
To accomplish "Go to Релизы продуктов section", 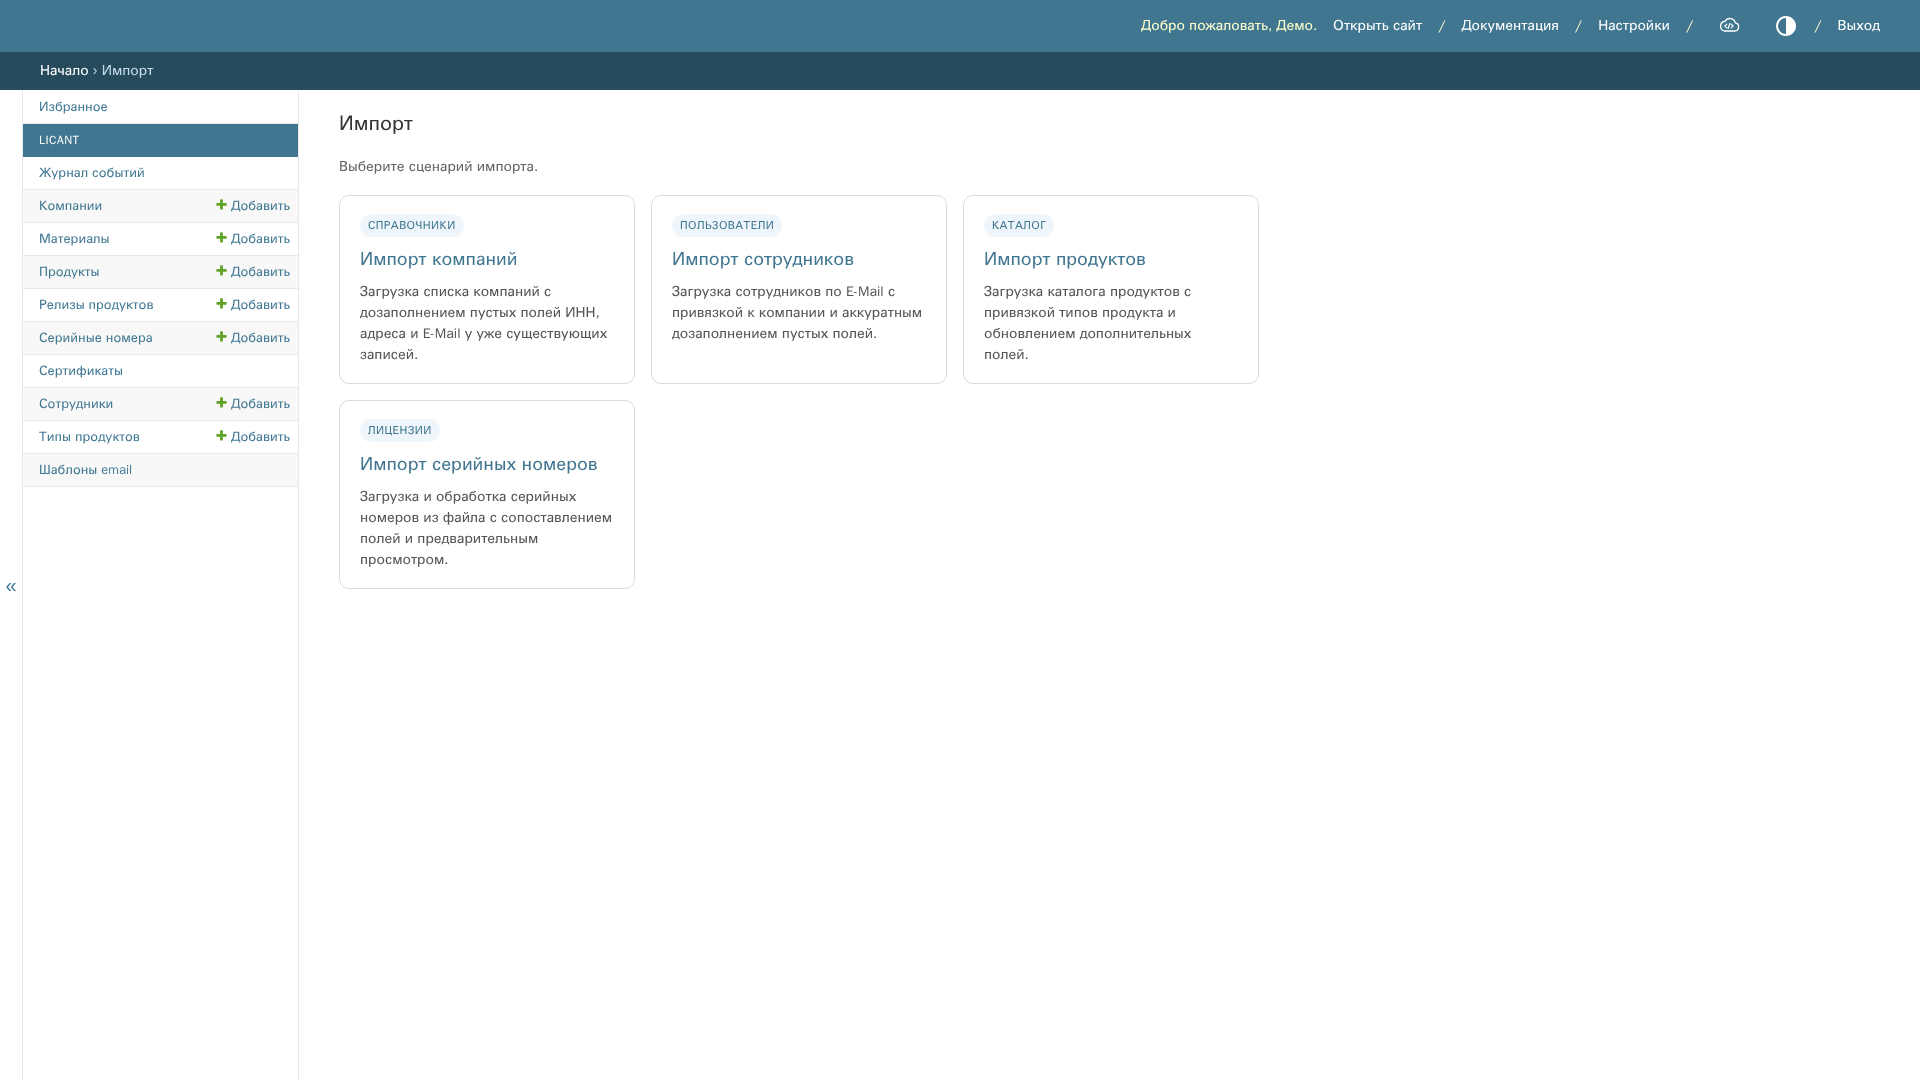I will point(96,305).
